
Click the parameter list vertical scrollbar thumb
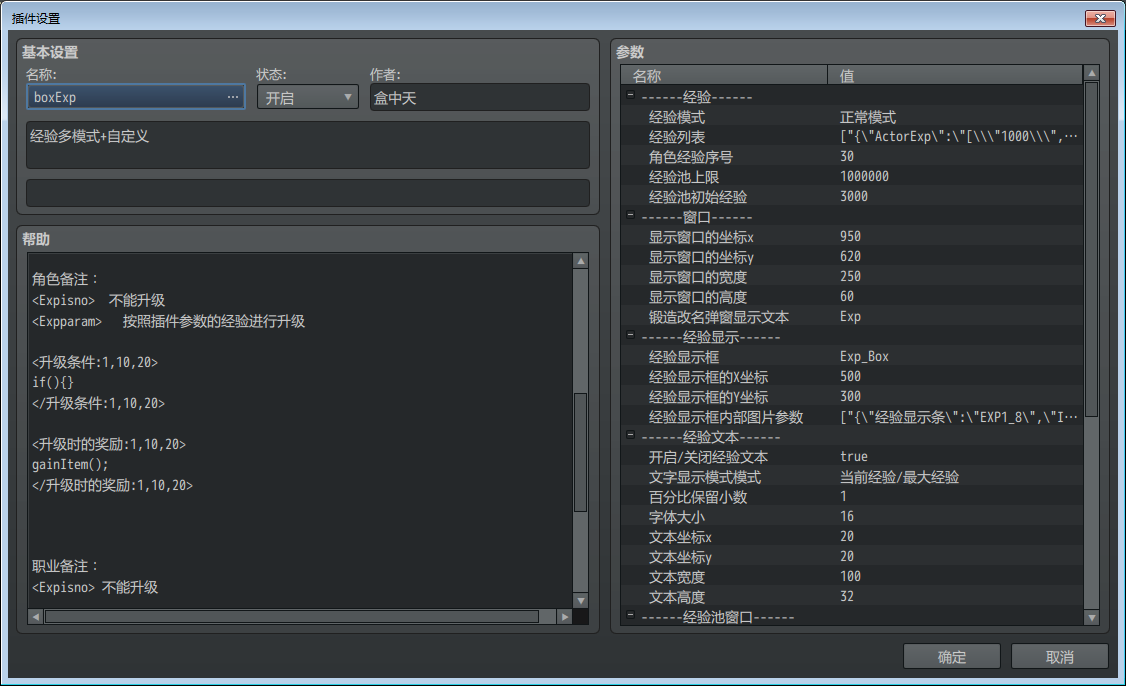click(1092, 249)
